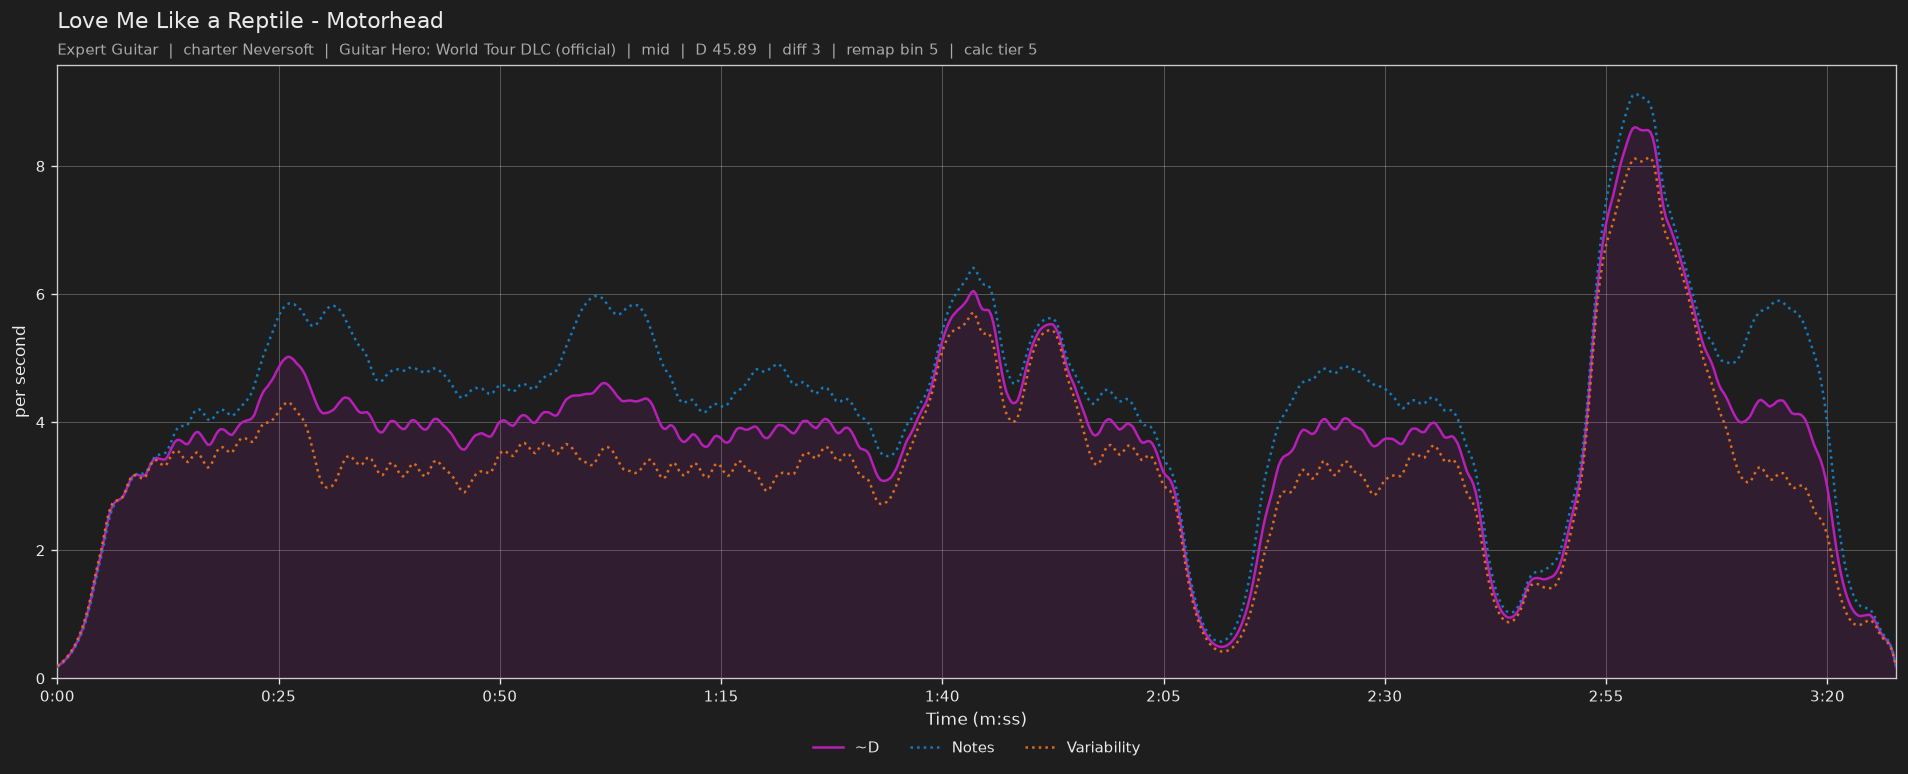Click the 'D 45.89' value in subtitle

[x=725, y=50]
